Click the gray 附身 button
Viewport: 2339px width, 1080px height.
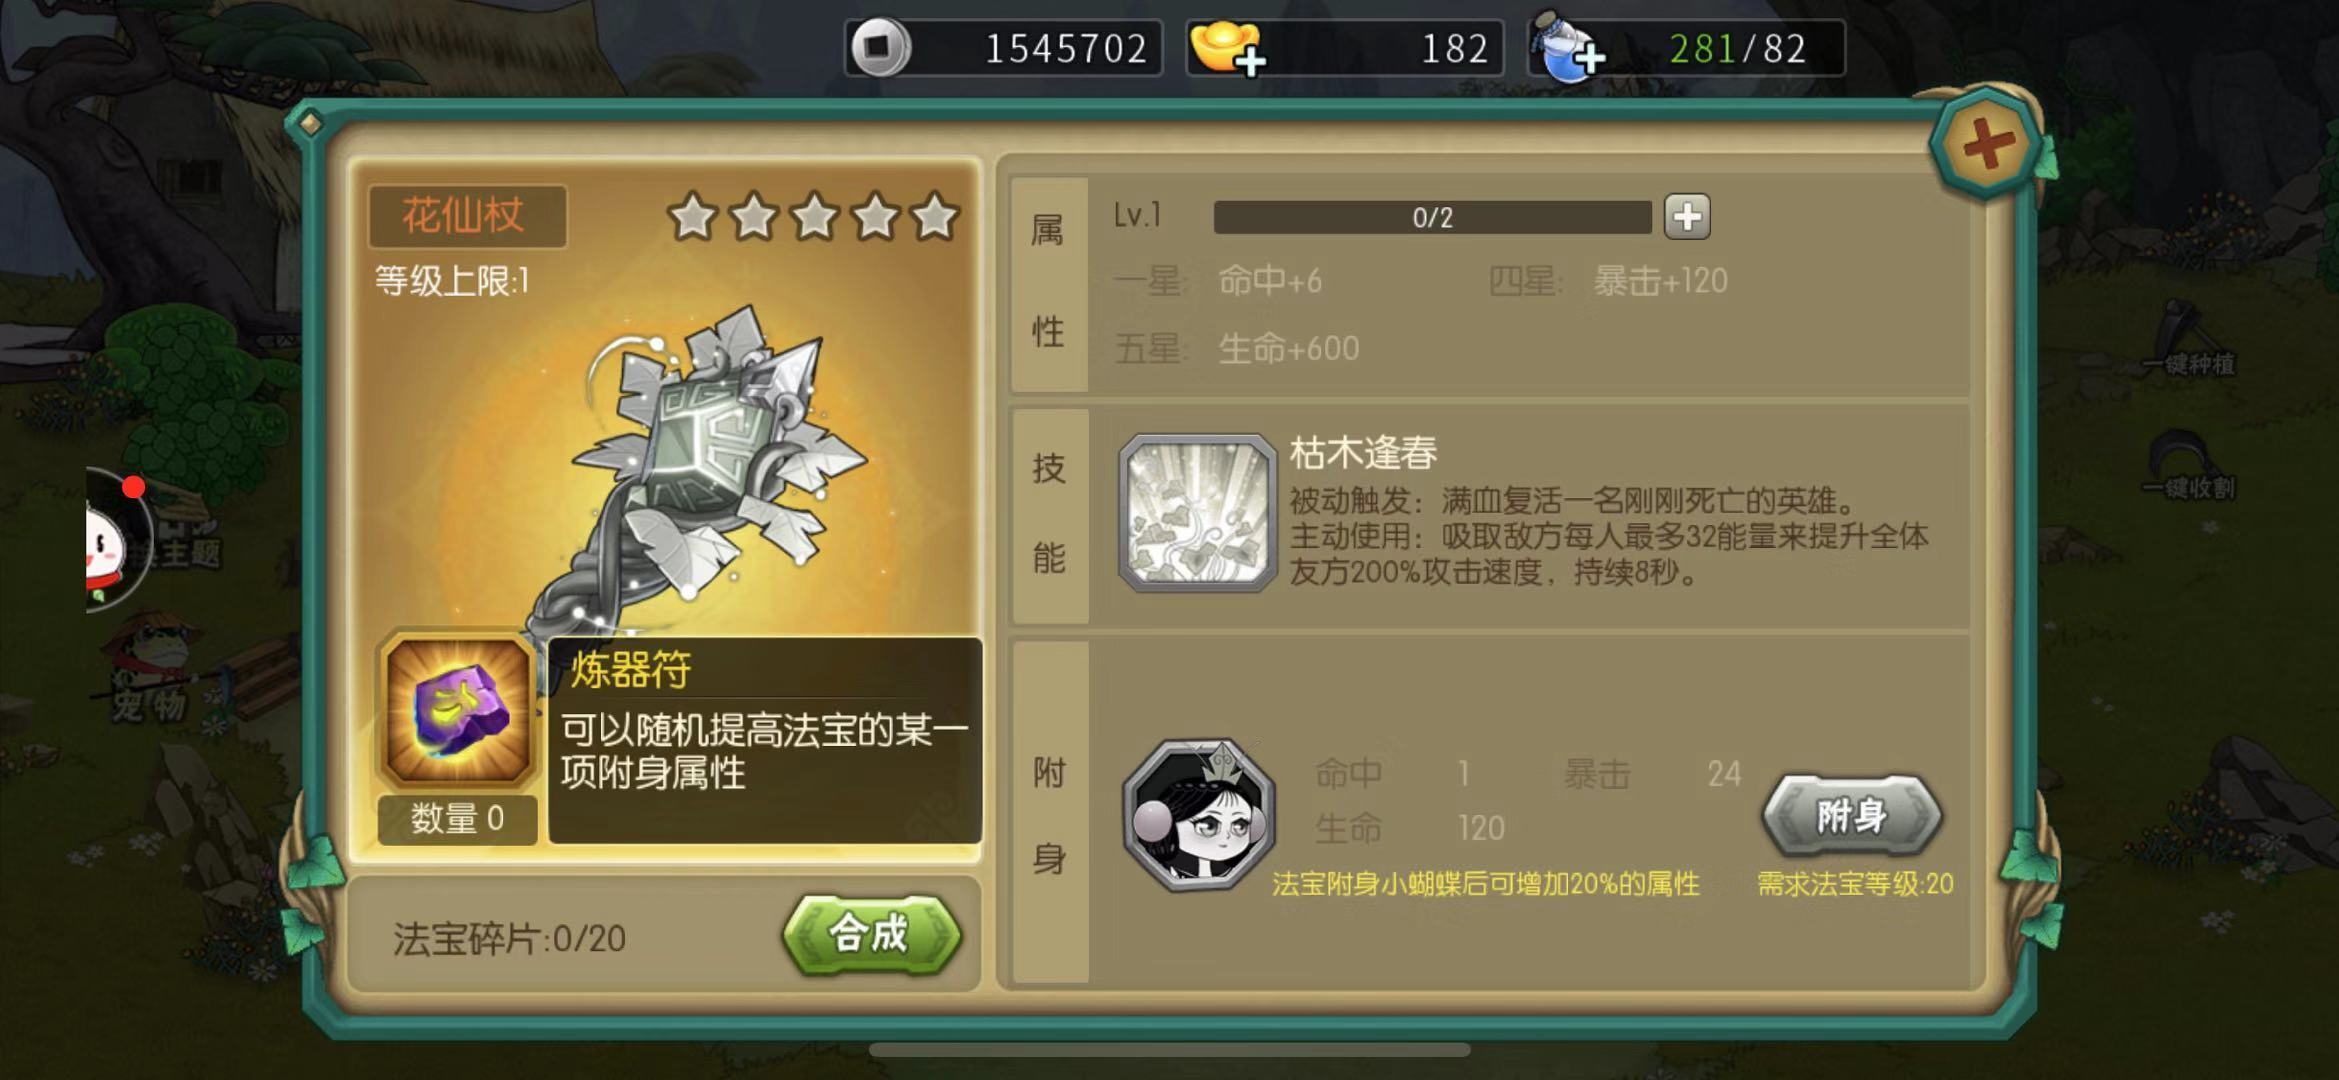(1851, 816)
